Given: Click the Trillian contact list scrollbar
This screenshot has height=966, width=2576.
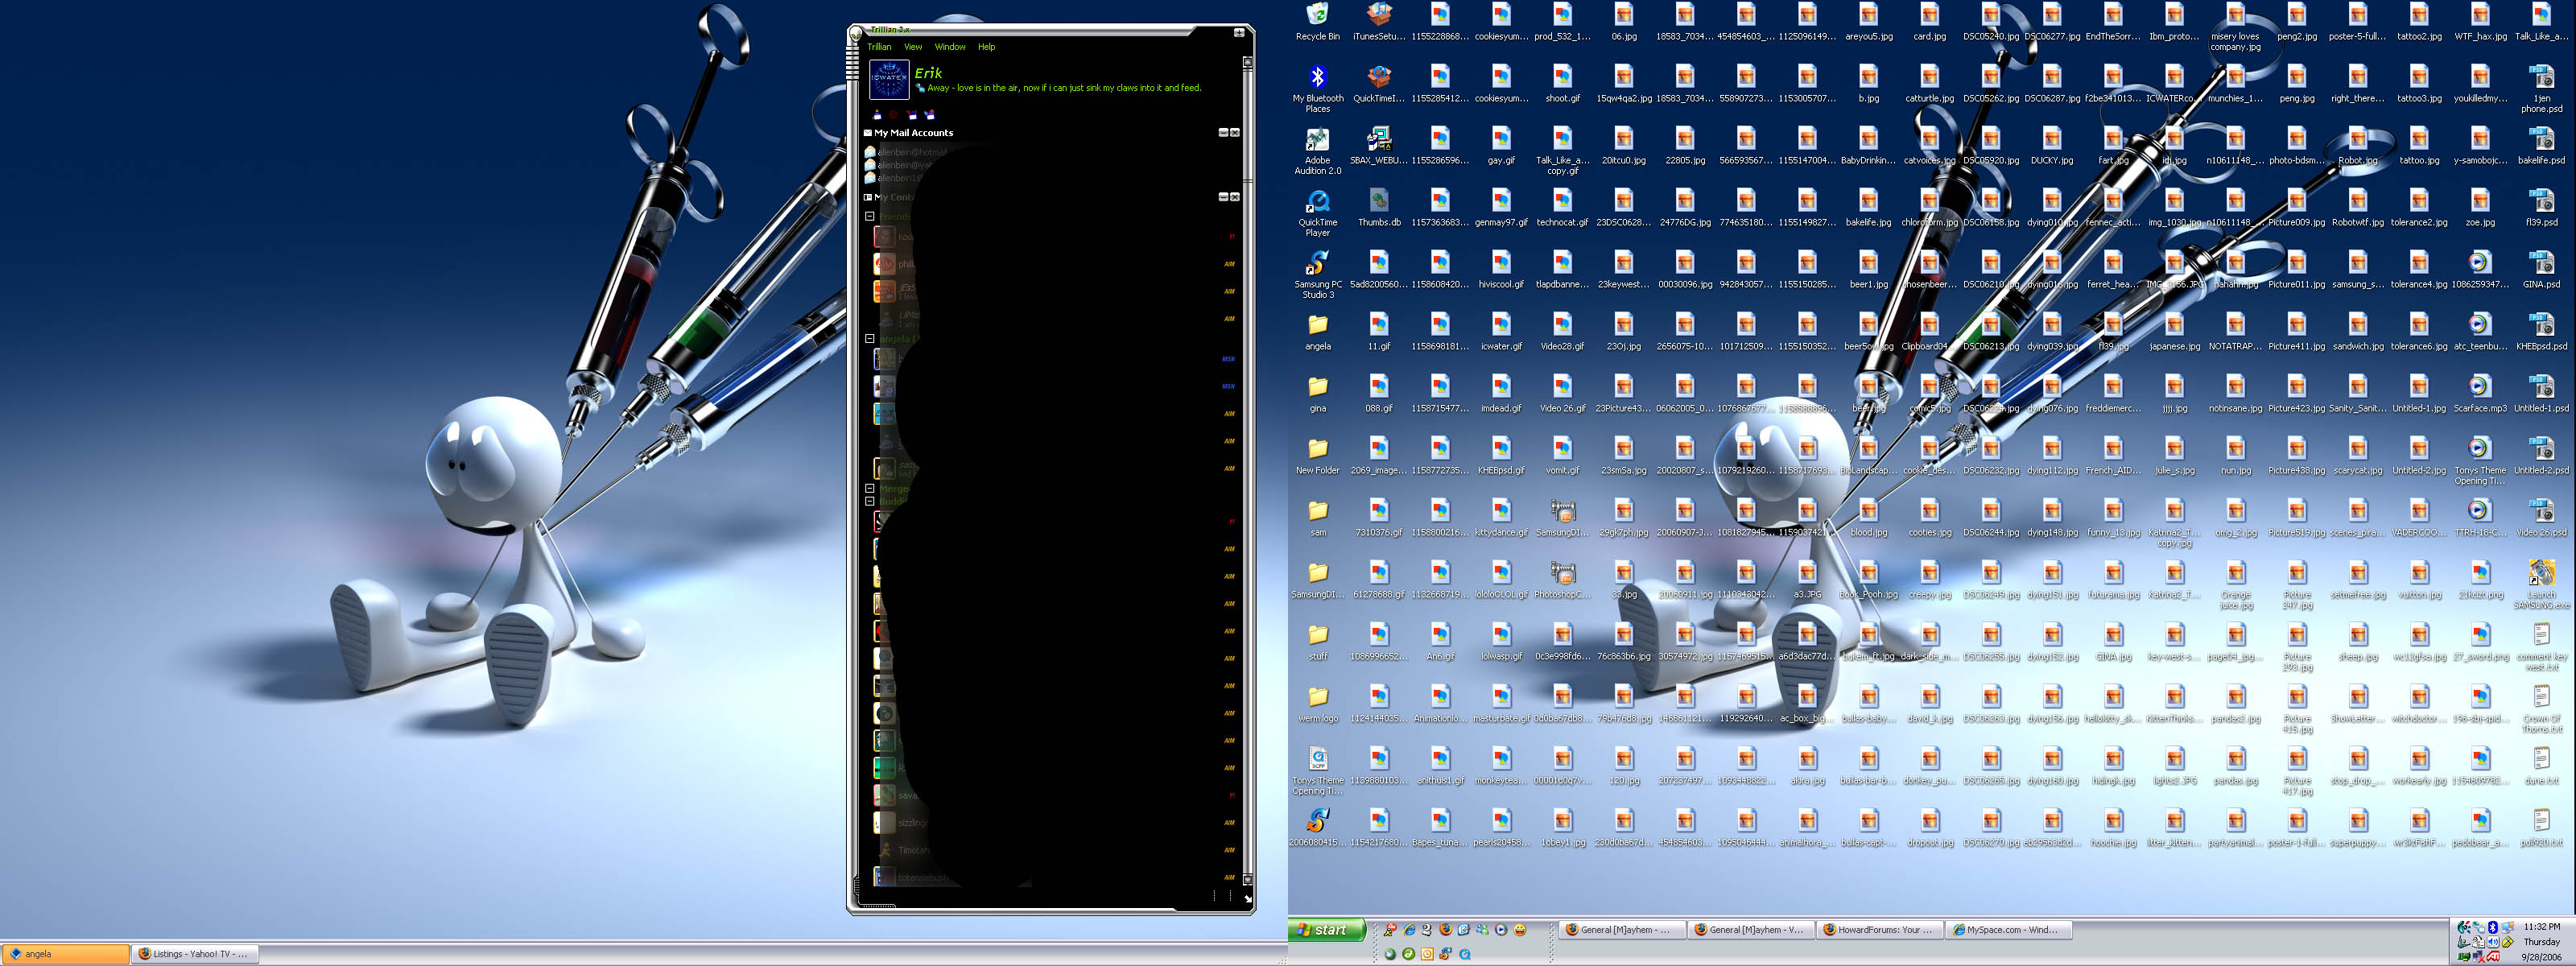Looking at the screenshot, I should click(1247, 470).
